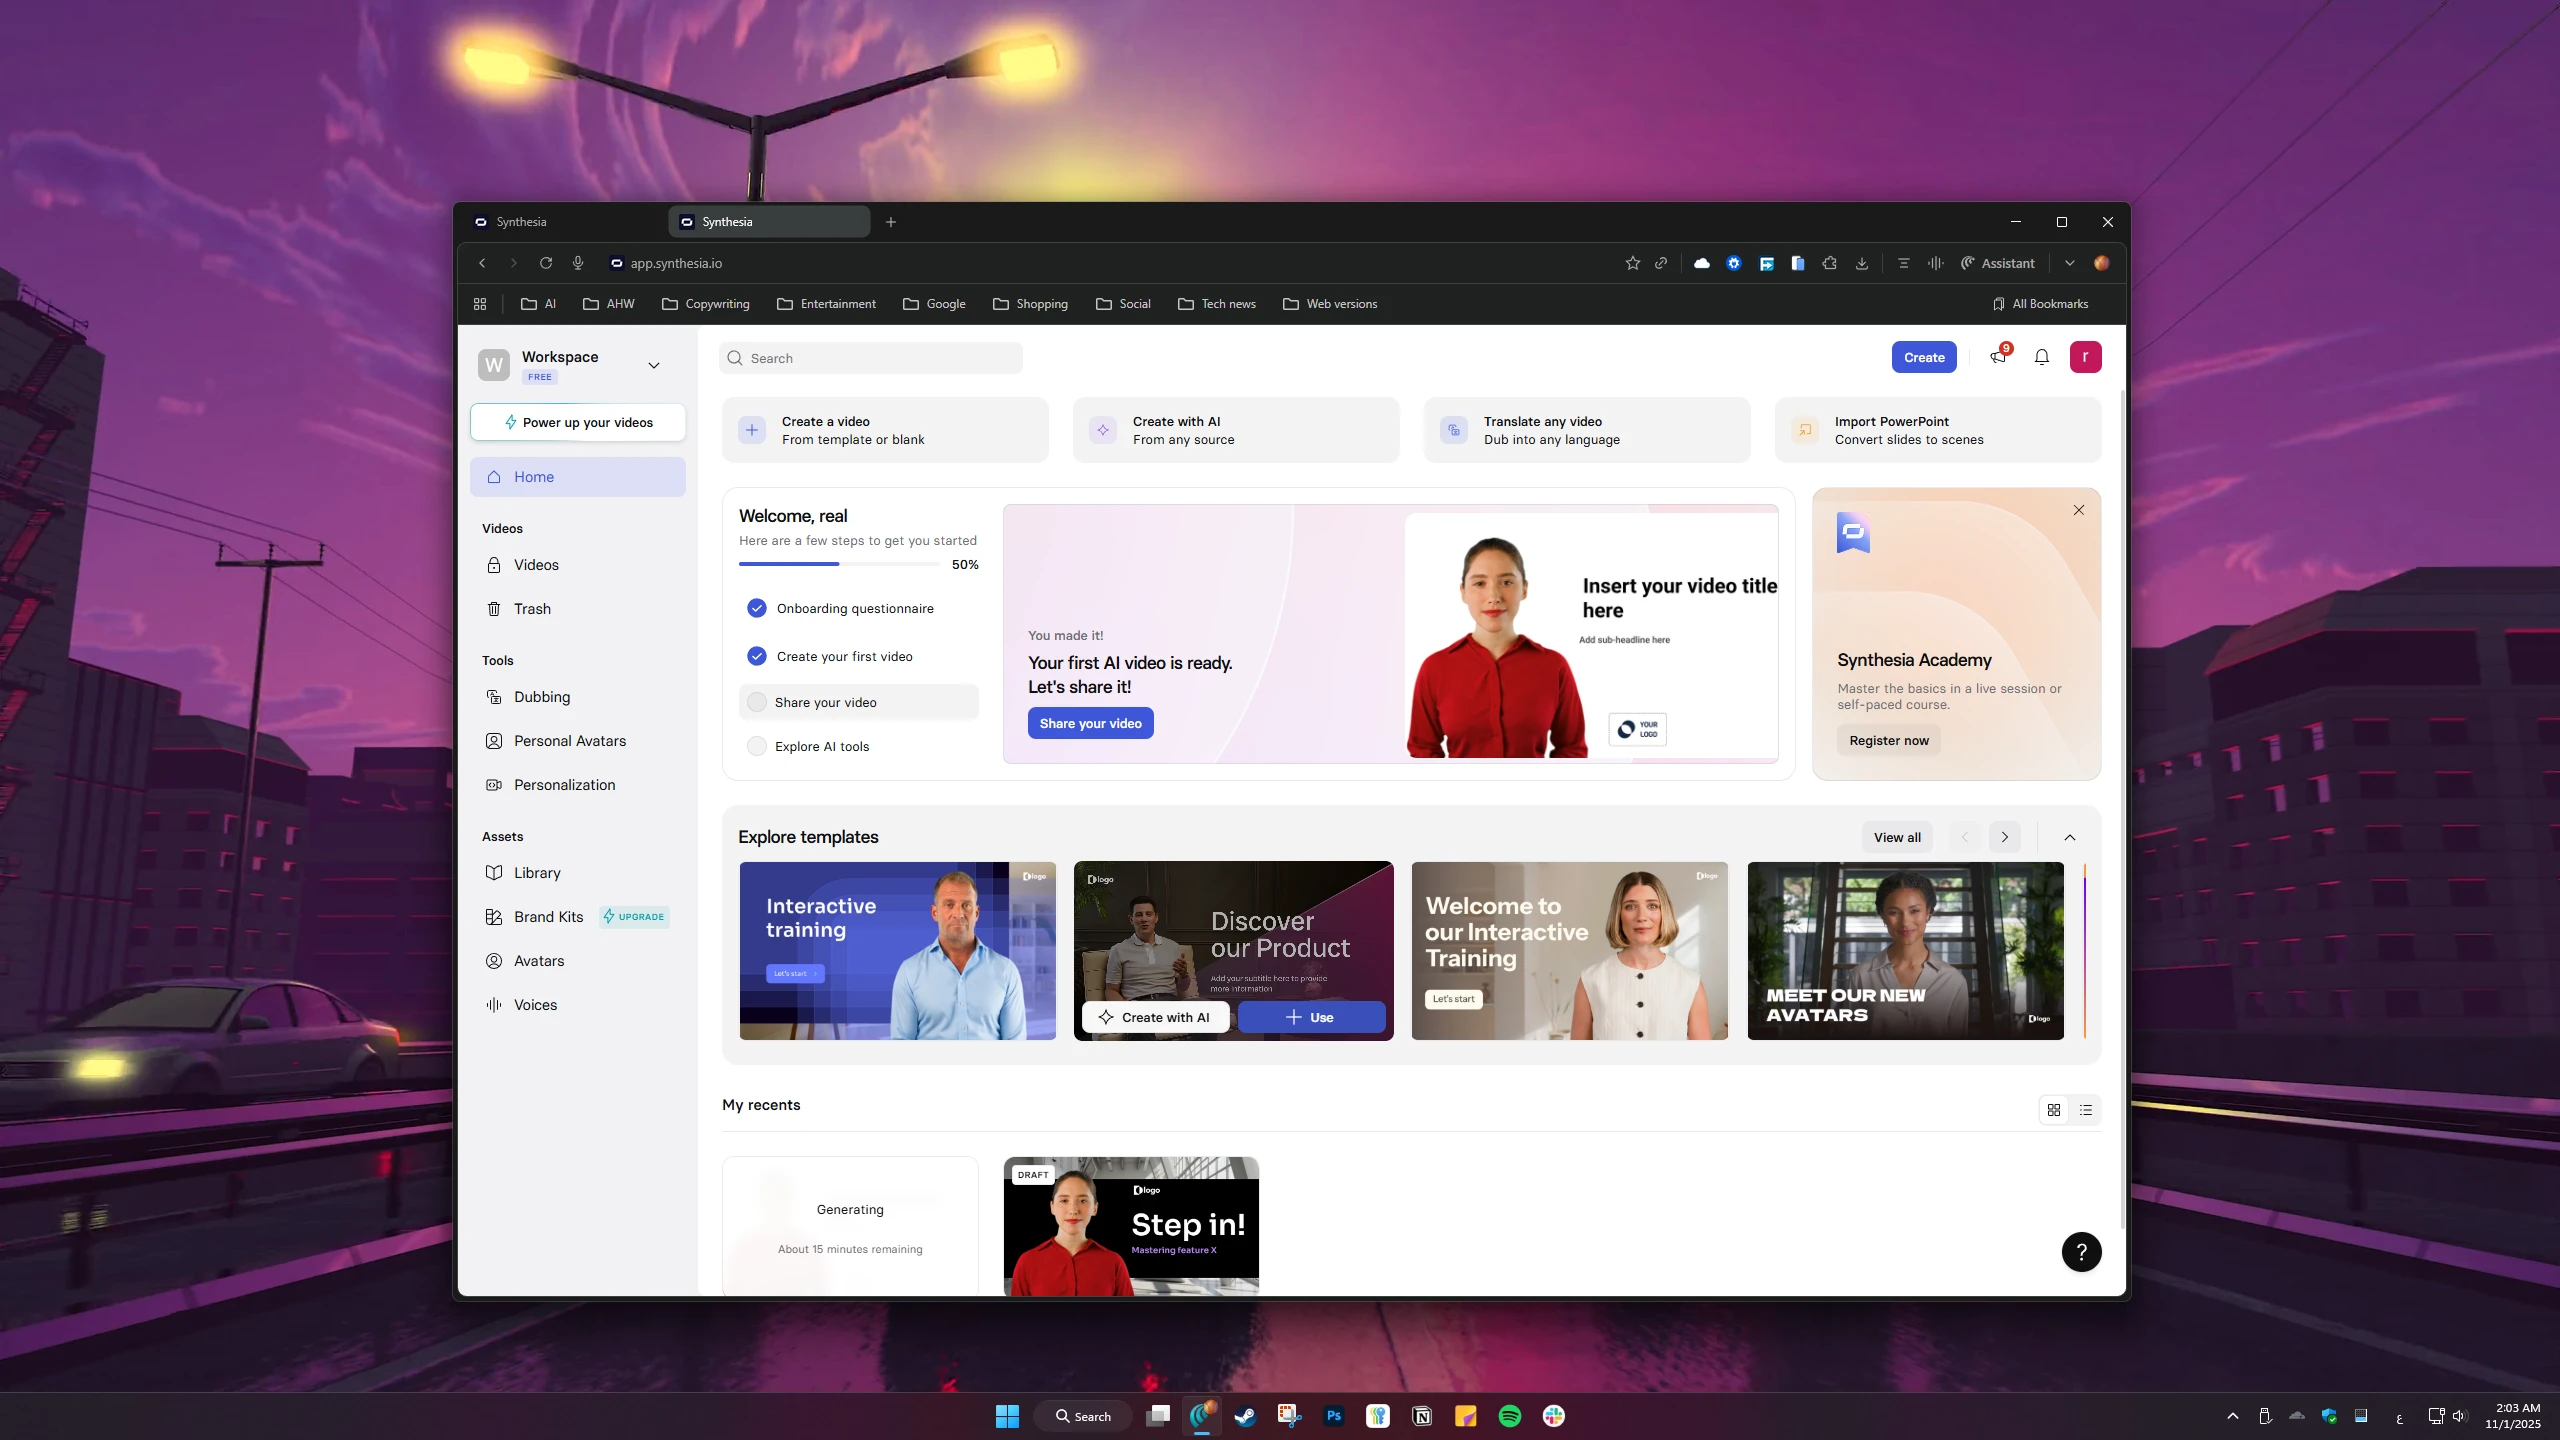Collapse the Explore templates section
2560x1440 pixels.
coord(2070,837)
